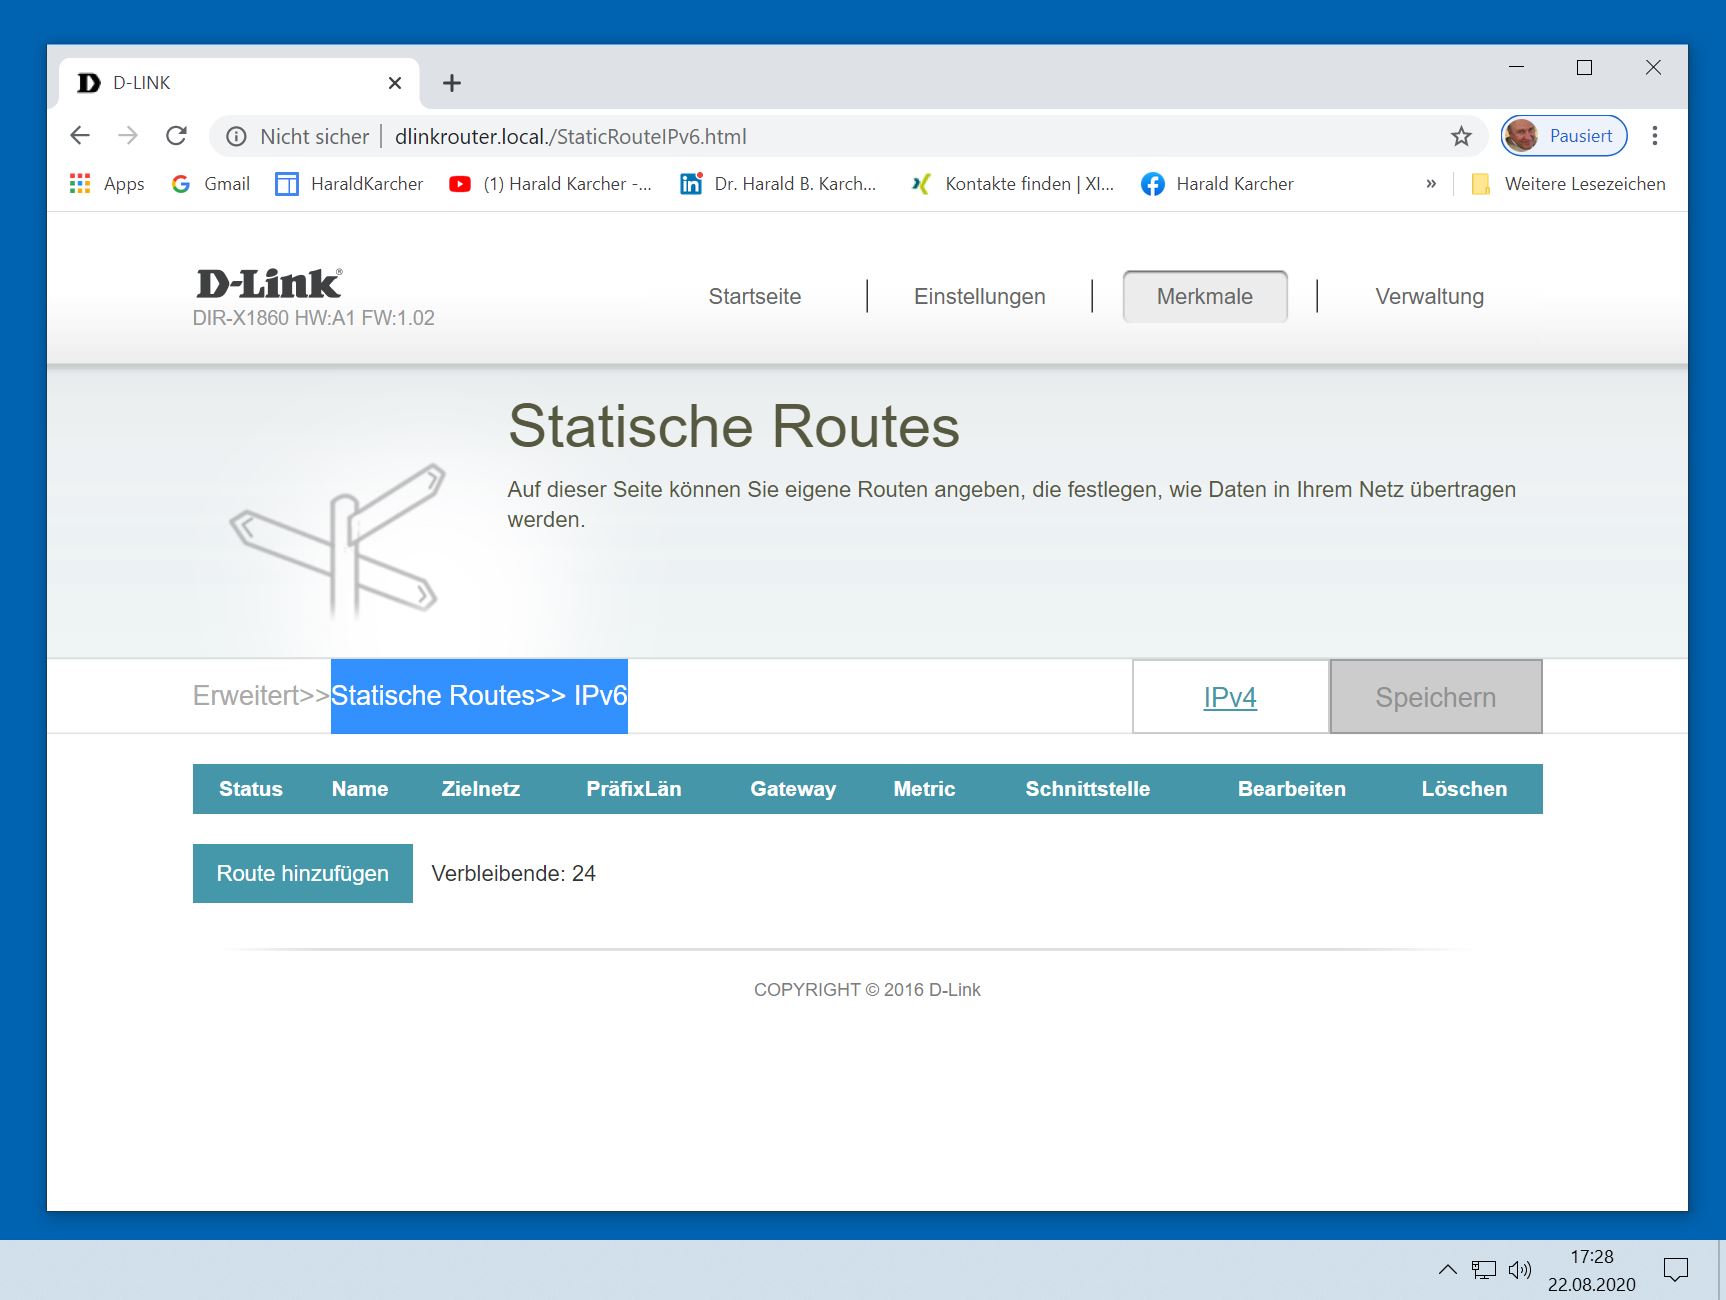Screen dimensions: 1726x1300
Task: Close the D-LINK tab
Action: point(395,83)
